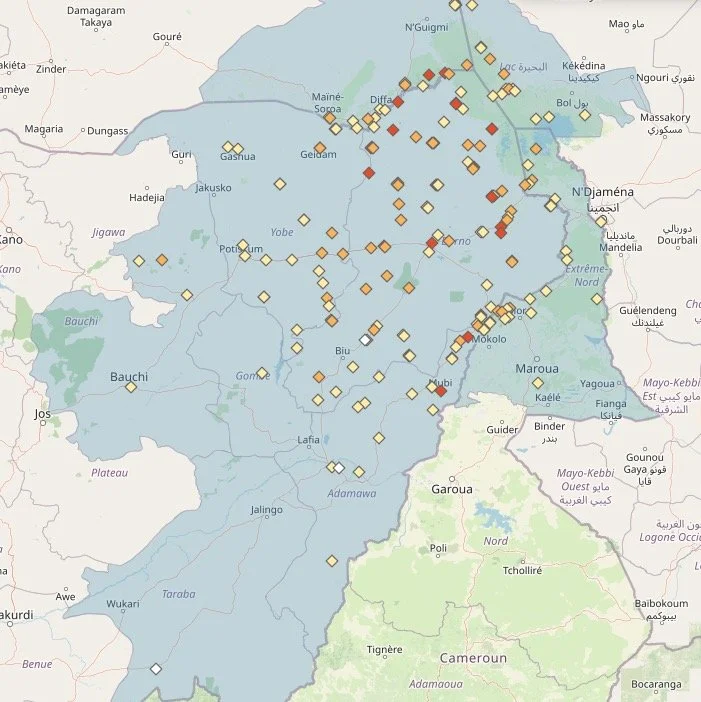
Task: Click the diamond marker northeast of Yobe label
Action: [303, 220]
